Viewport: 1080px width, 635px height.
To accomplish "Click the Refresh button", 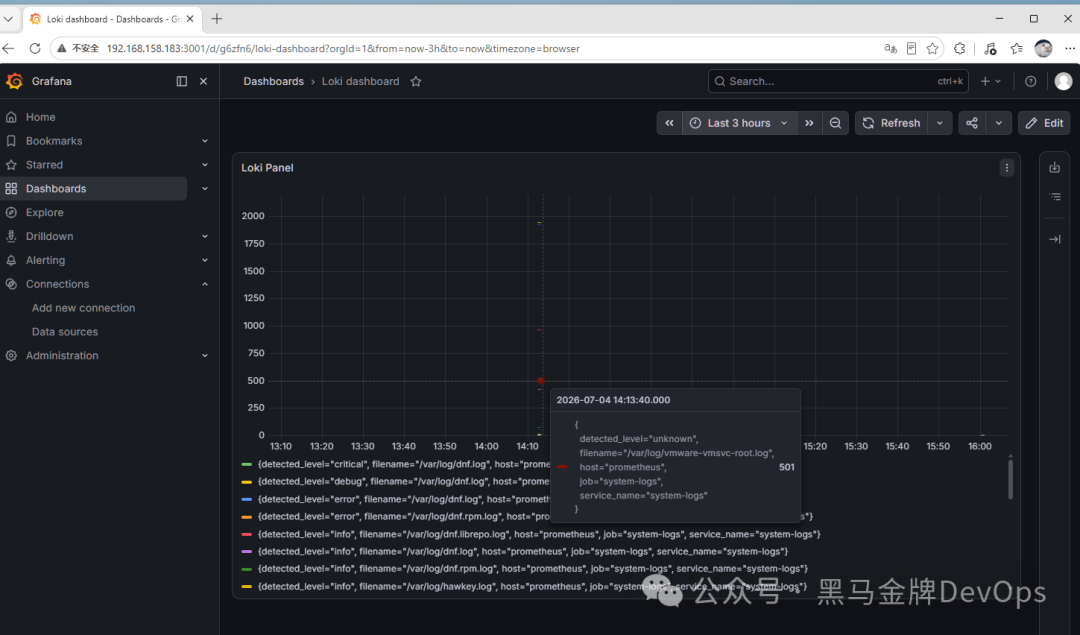I will pyautogui.click(x=891, y=123).
